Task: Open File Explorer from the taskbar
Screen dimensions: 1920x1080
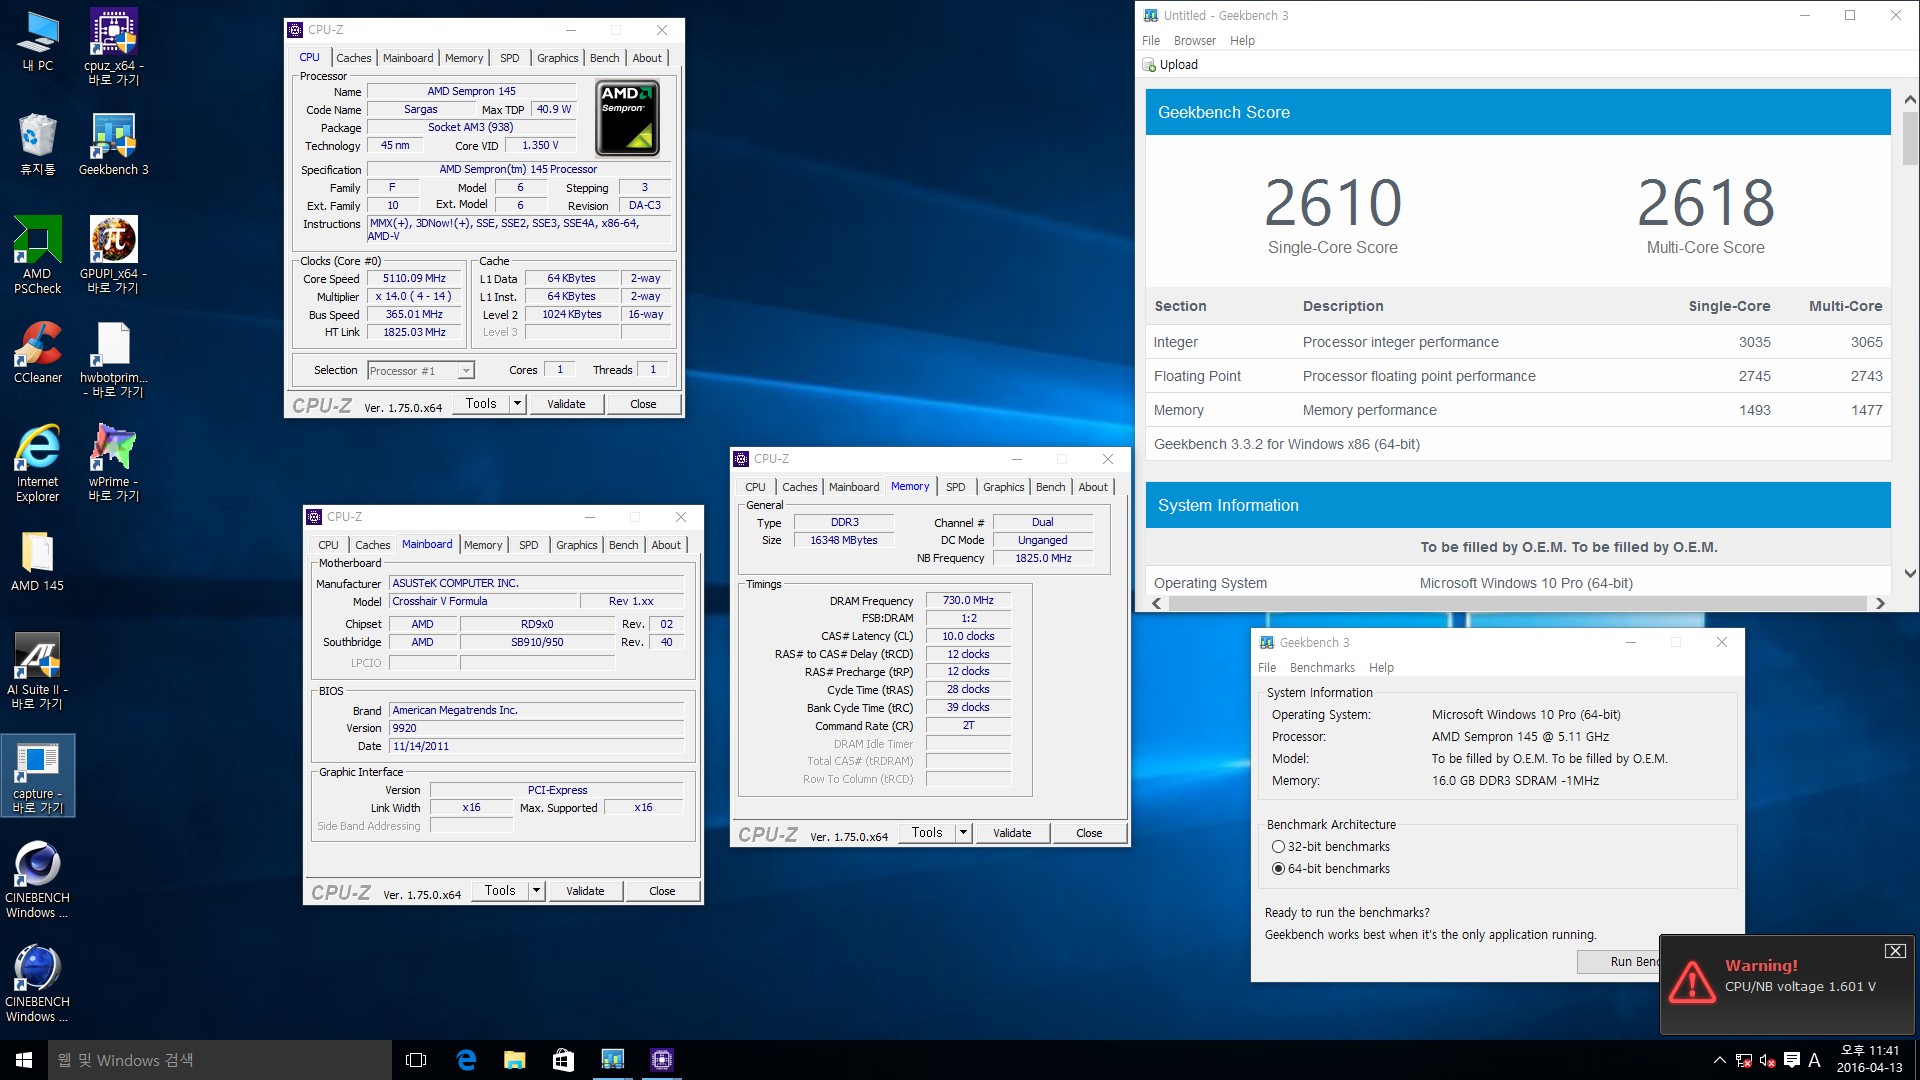Action: 514,1060
